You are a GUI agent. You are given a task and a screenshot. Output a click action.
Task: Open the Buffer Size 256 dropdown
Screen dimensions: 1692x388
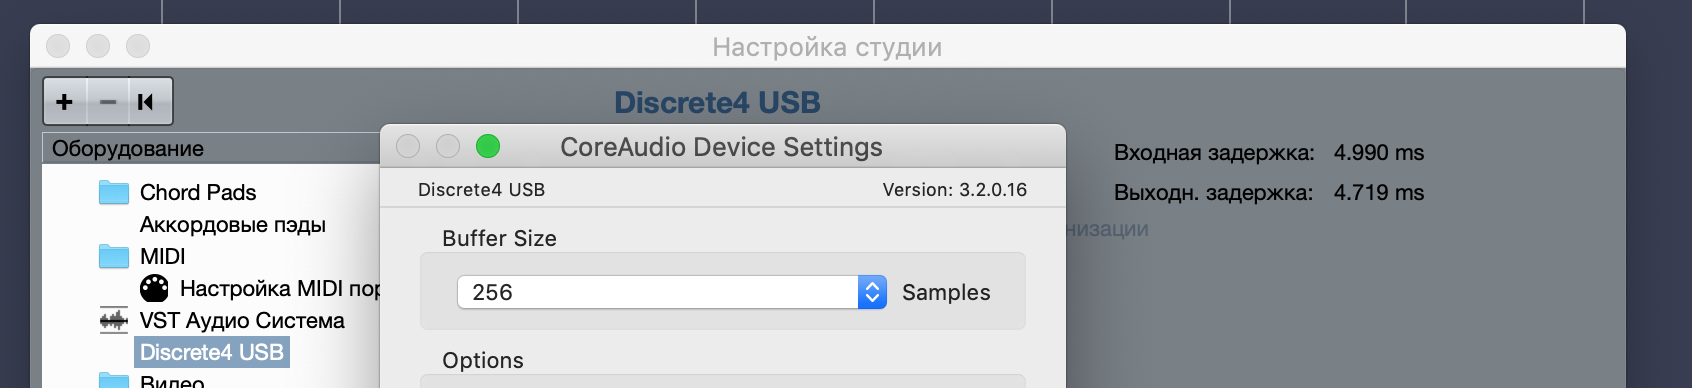[672, 292]
